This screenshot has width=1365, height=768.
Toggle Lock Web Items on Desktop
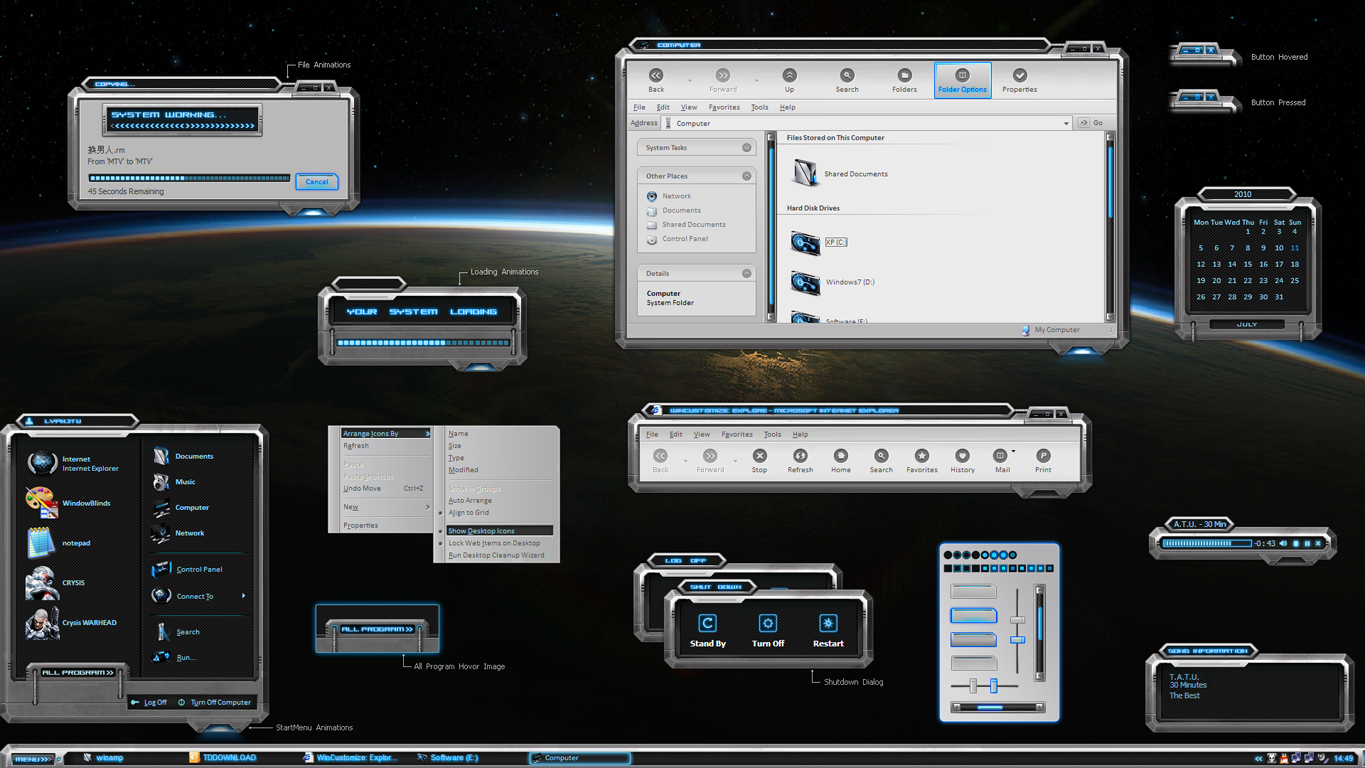(496, 543)
